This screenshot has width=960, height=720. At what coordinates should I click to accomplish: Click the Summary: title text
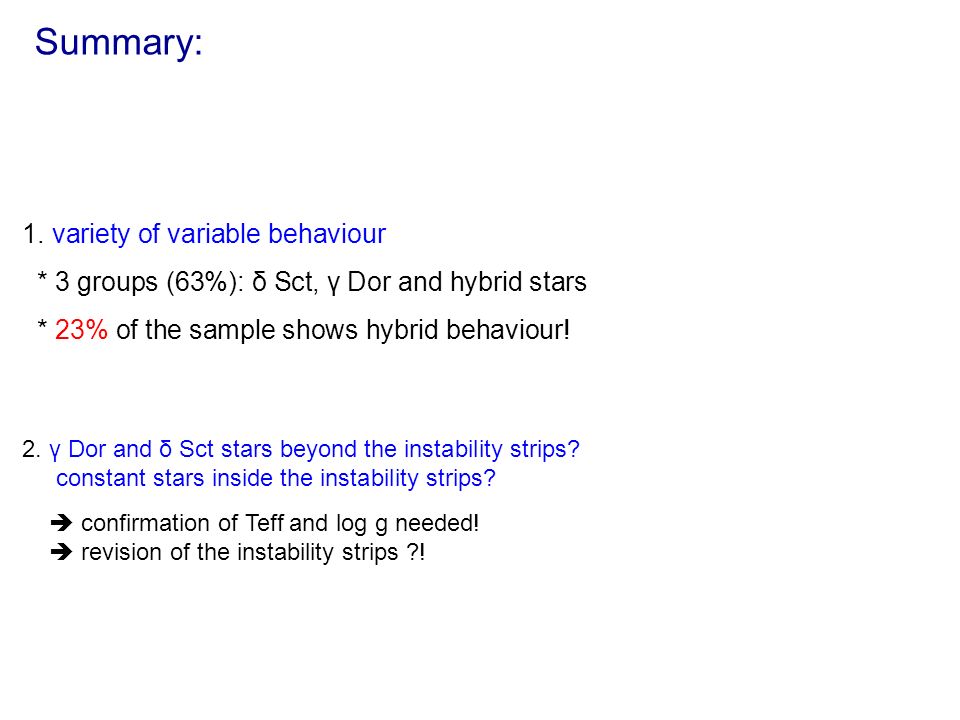tap(118, 43)
